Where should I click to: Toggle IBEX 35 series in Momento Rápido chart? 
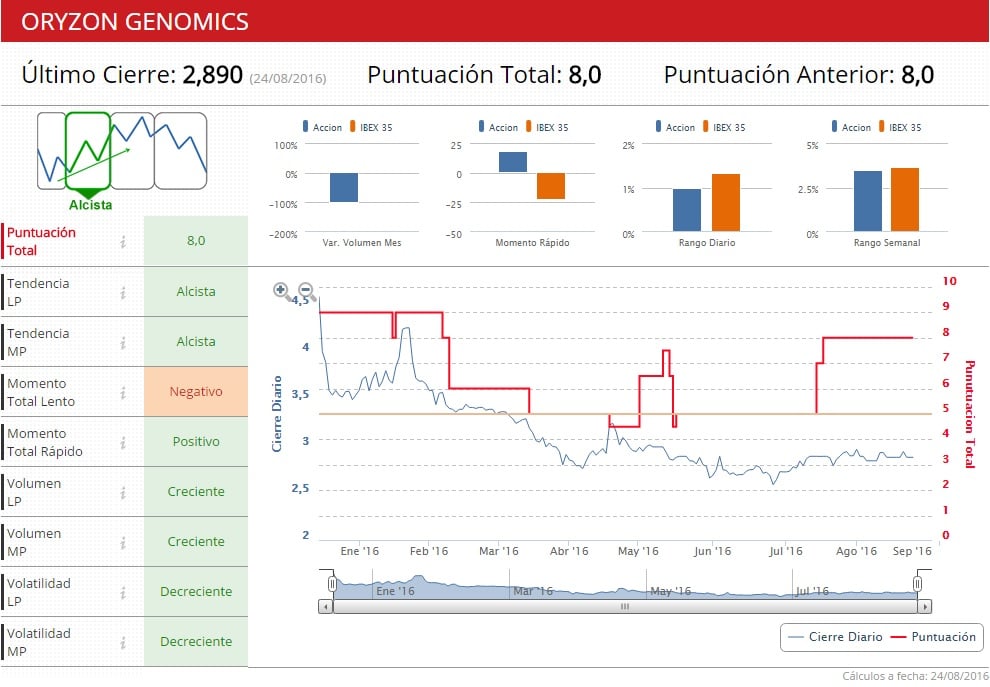pyautogui.click(x=547, y=127)
